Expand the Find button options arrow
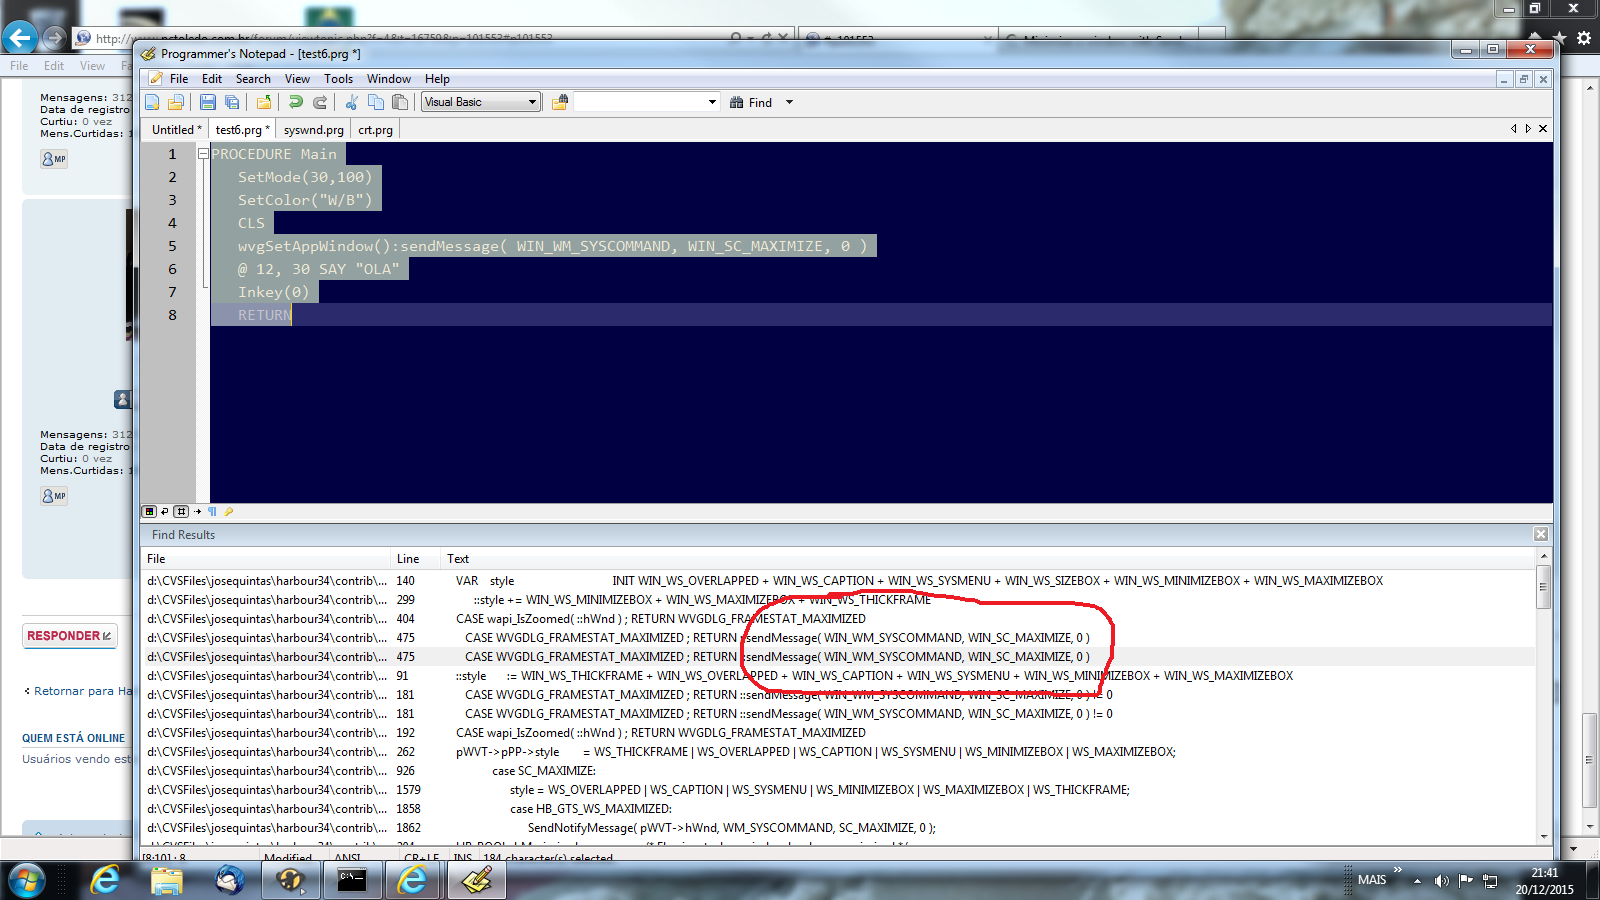1600x900 pixels. tap(789, 102)
